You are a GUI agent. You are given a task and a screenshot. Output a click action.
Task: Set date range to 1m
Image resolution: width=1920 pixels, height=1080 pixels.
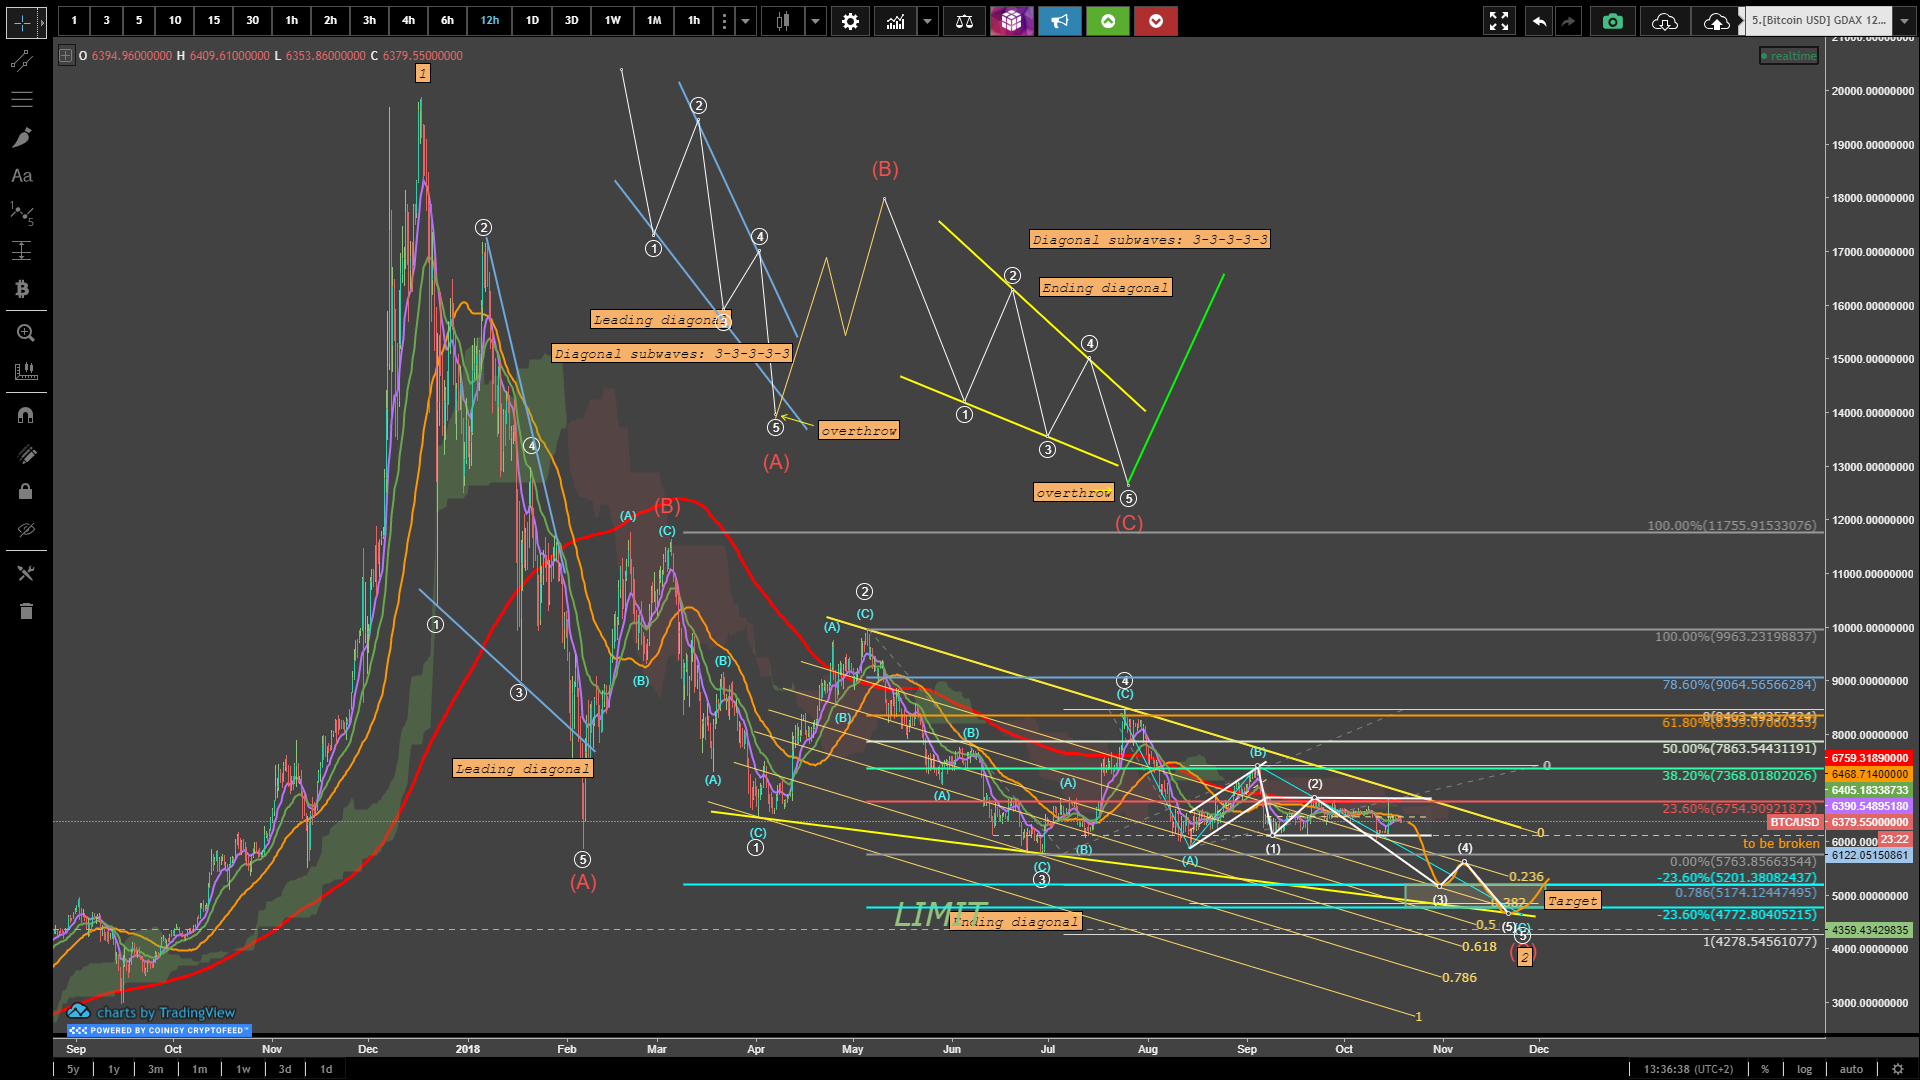(200, 1069)
